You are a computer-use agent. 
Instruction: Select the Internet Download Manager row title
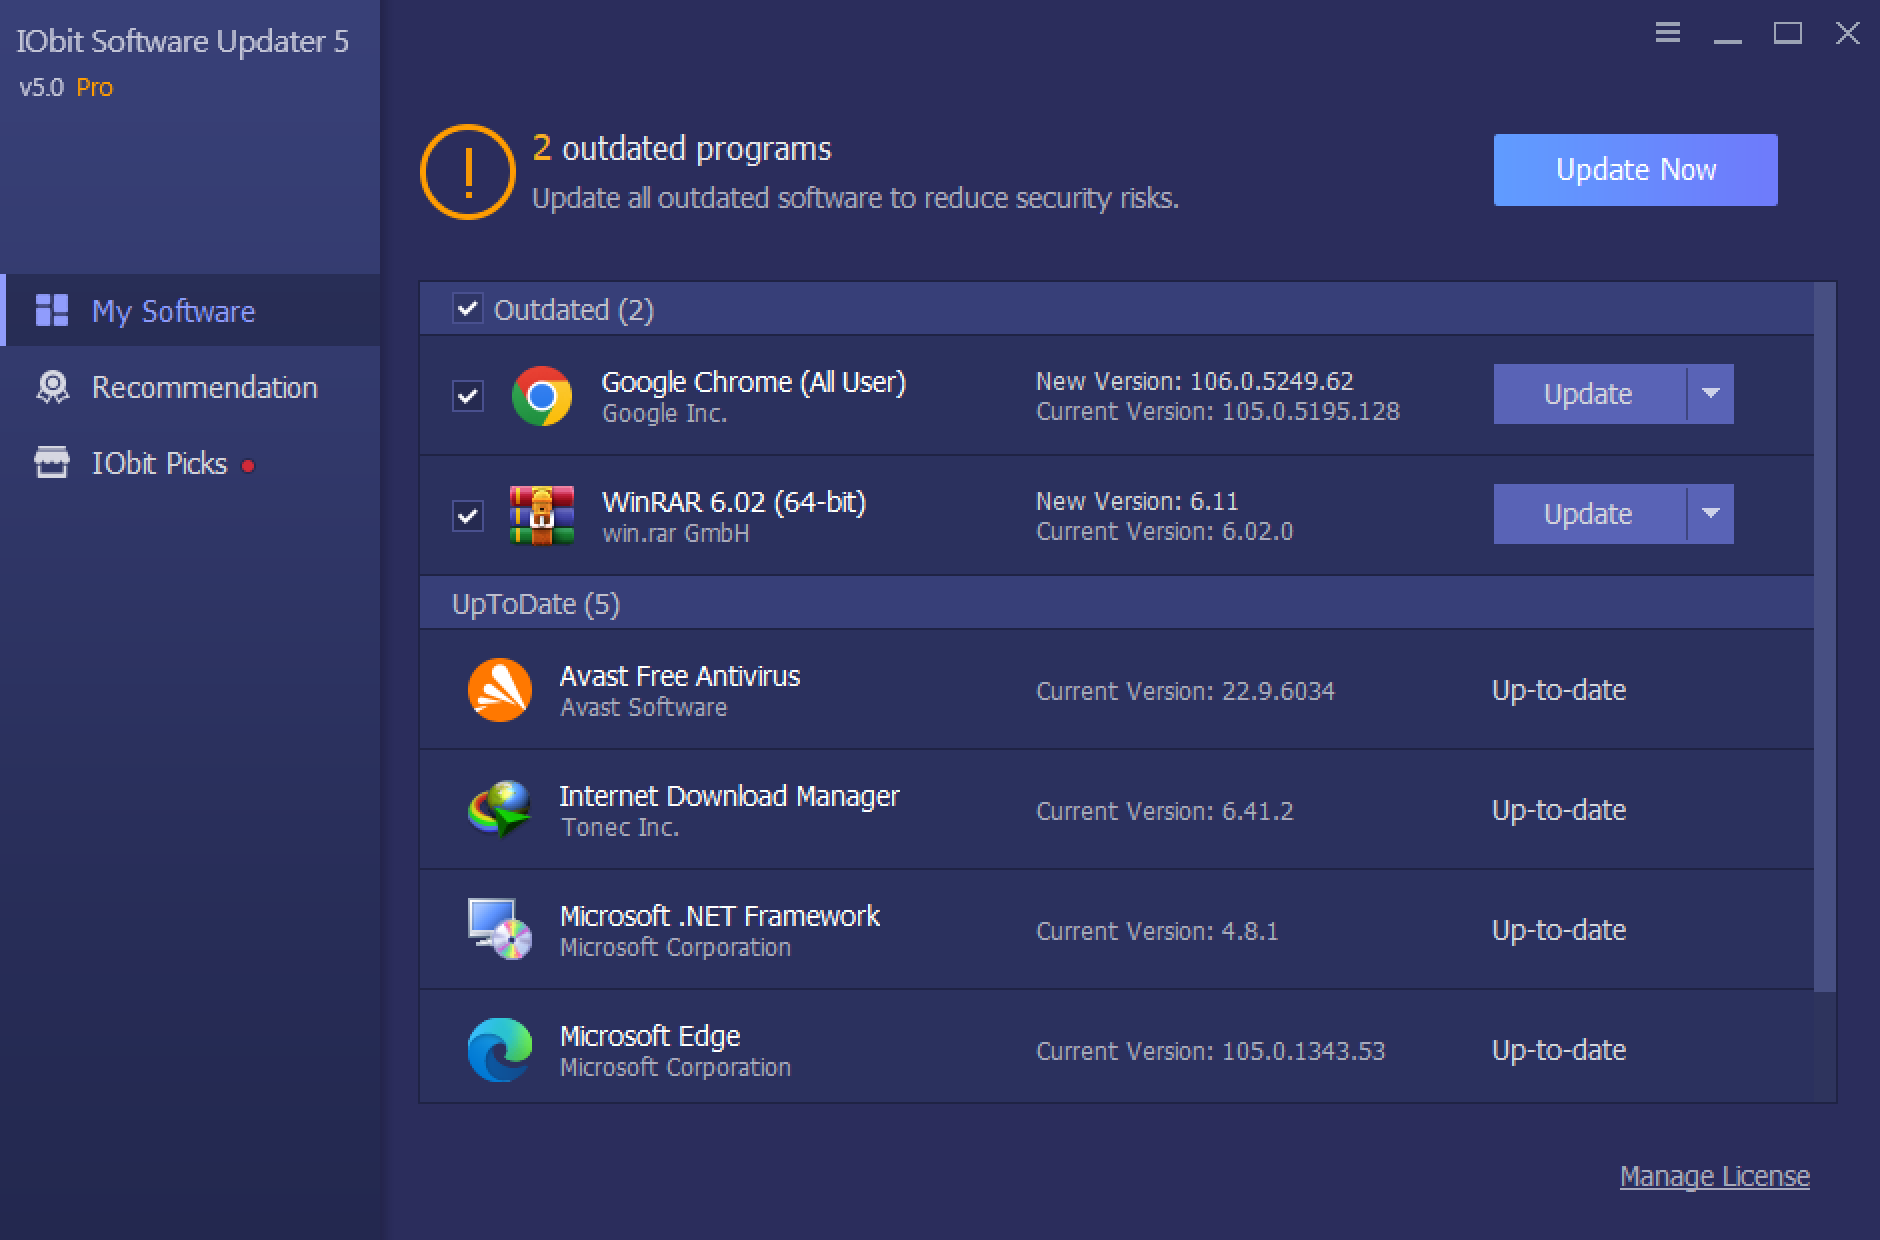(x=729, y=796)
